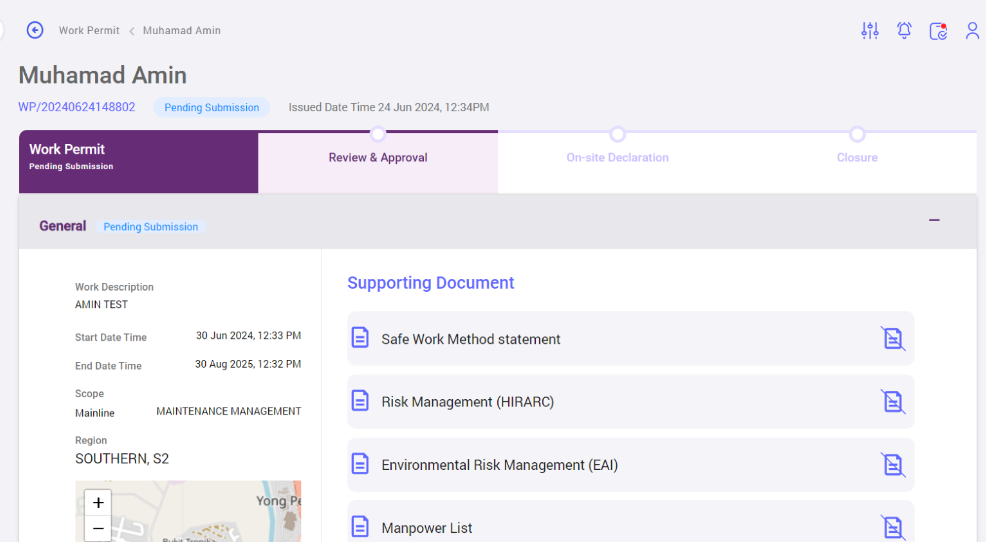Viewport: 986px width, 542px height.
Task: Click the Supporting Document heading
Action: coord(431,283)
